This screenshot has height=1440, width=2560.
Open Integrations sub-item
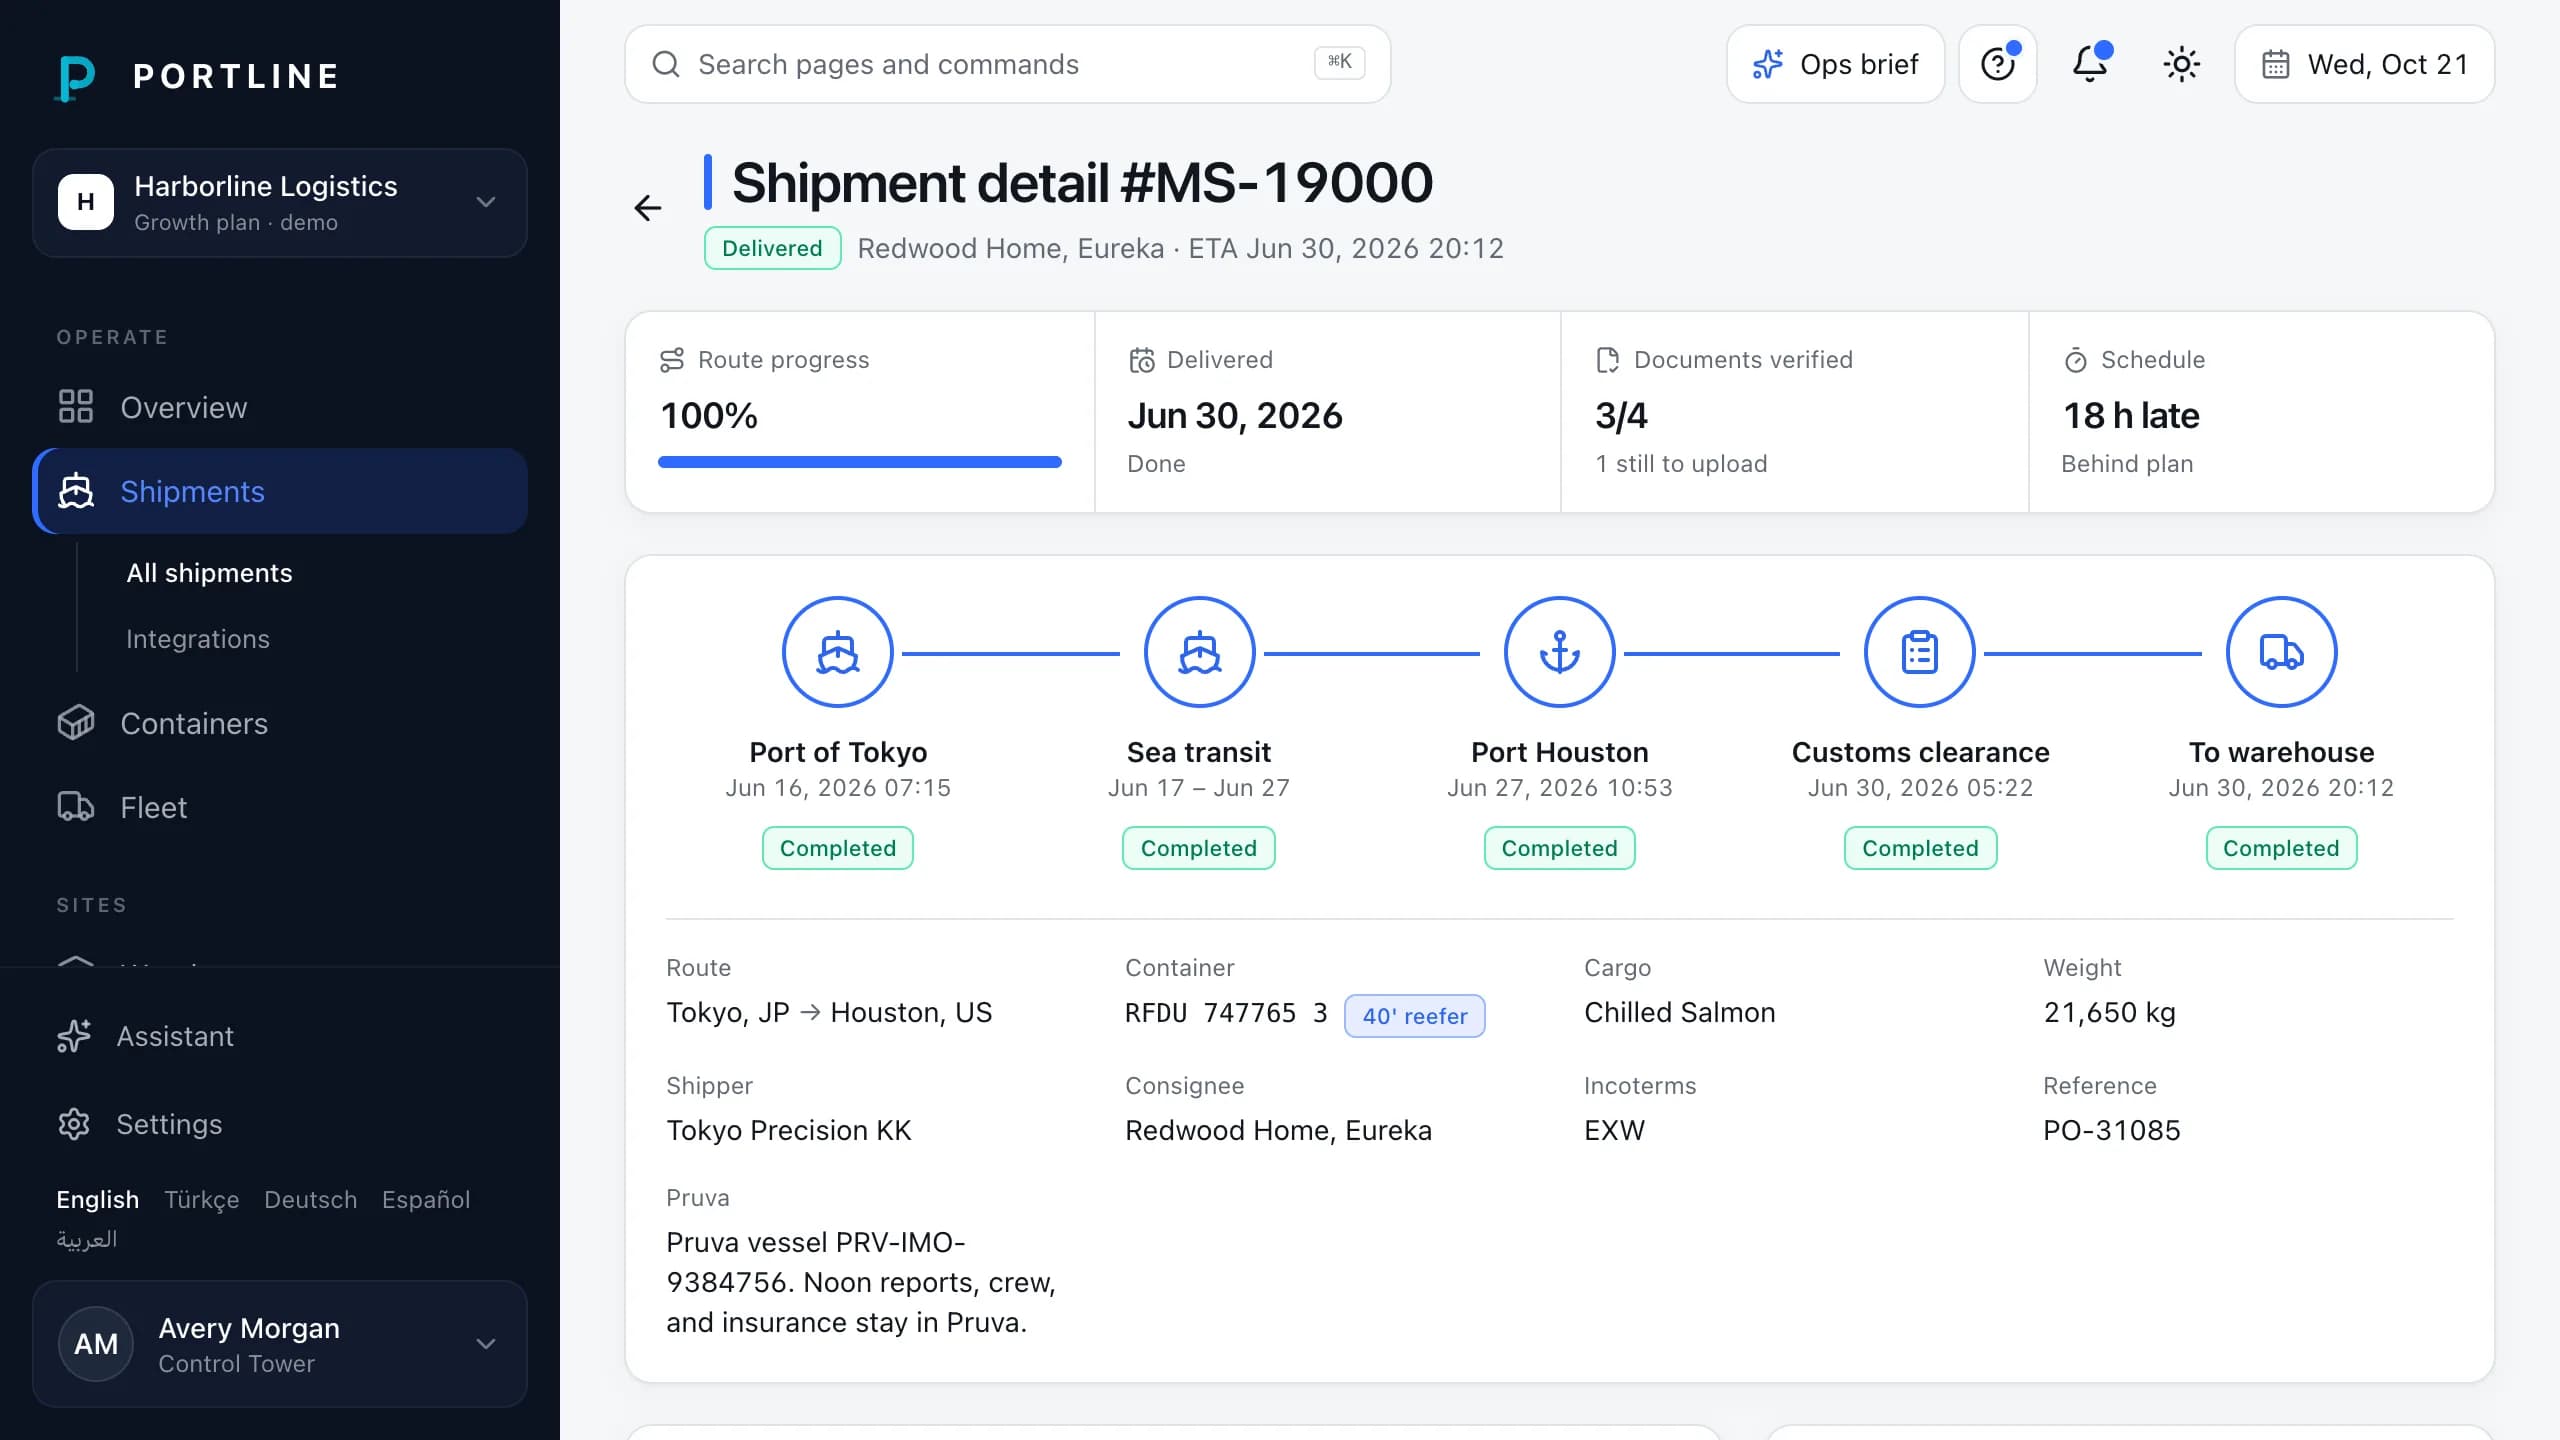(198, 639)
